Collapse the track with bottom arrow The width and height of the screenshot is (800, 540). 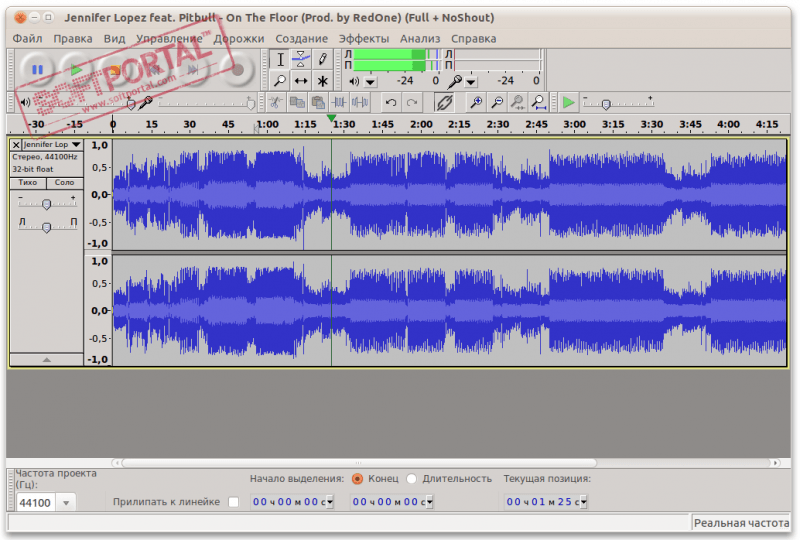[46, 360]
